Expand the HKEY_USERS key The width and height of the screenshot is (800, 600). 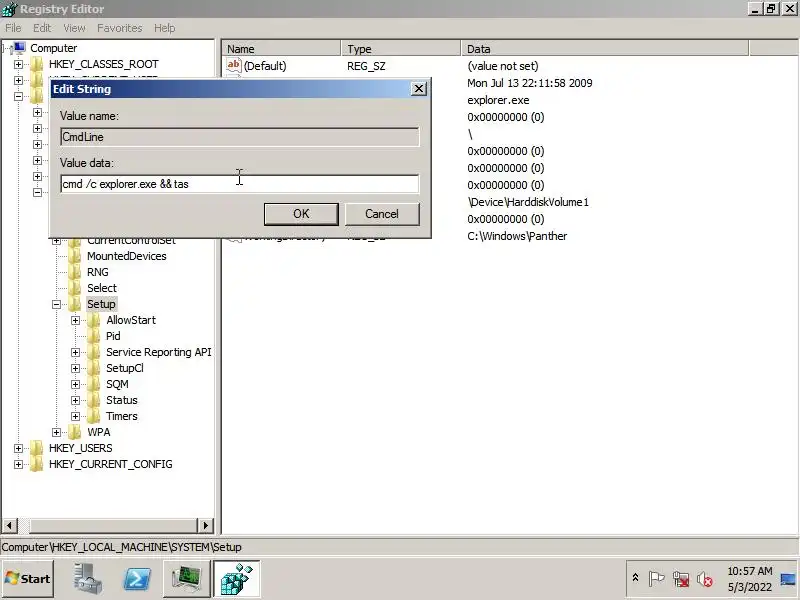click(18, 448)
